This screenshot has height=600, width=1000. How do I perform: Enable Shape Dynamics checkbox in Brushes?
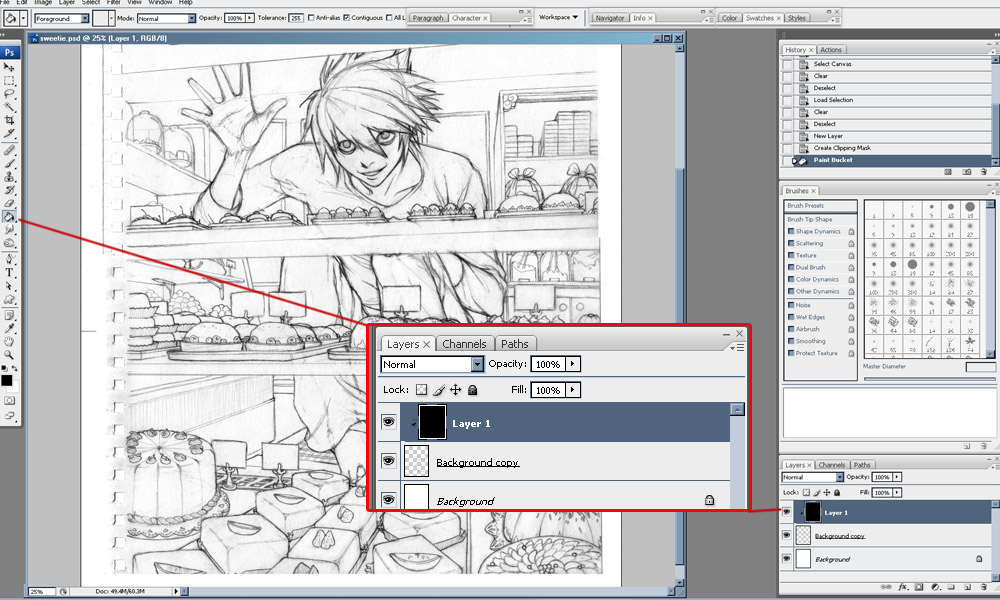[x=791, y=231]
